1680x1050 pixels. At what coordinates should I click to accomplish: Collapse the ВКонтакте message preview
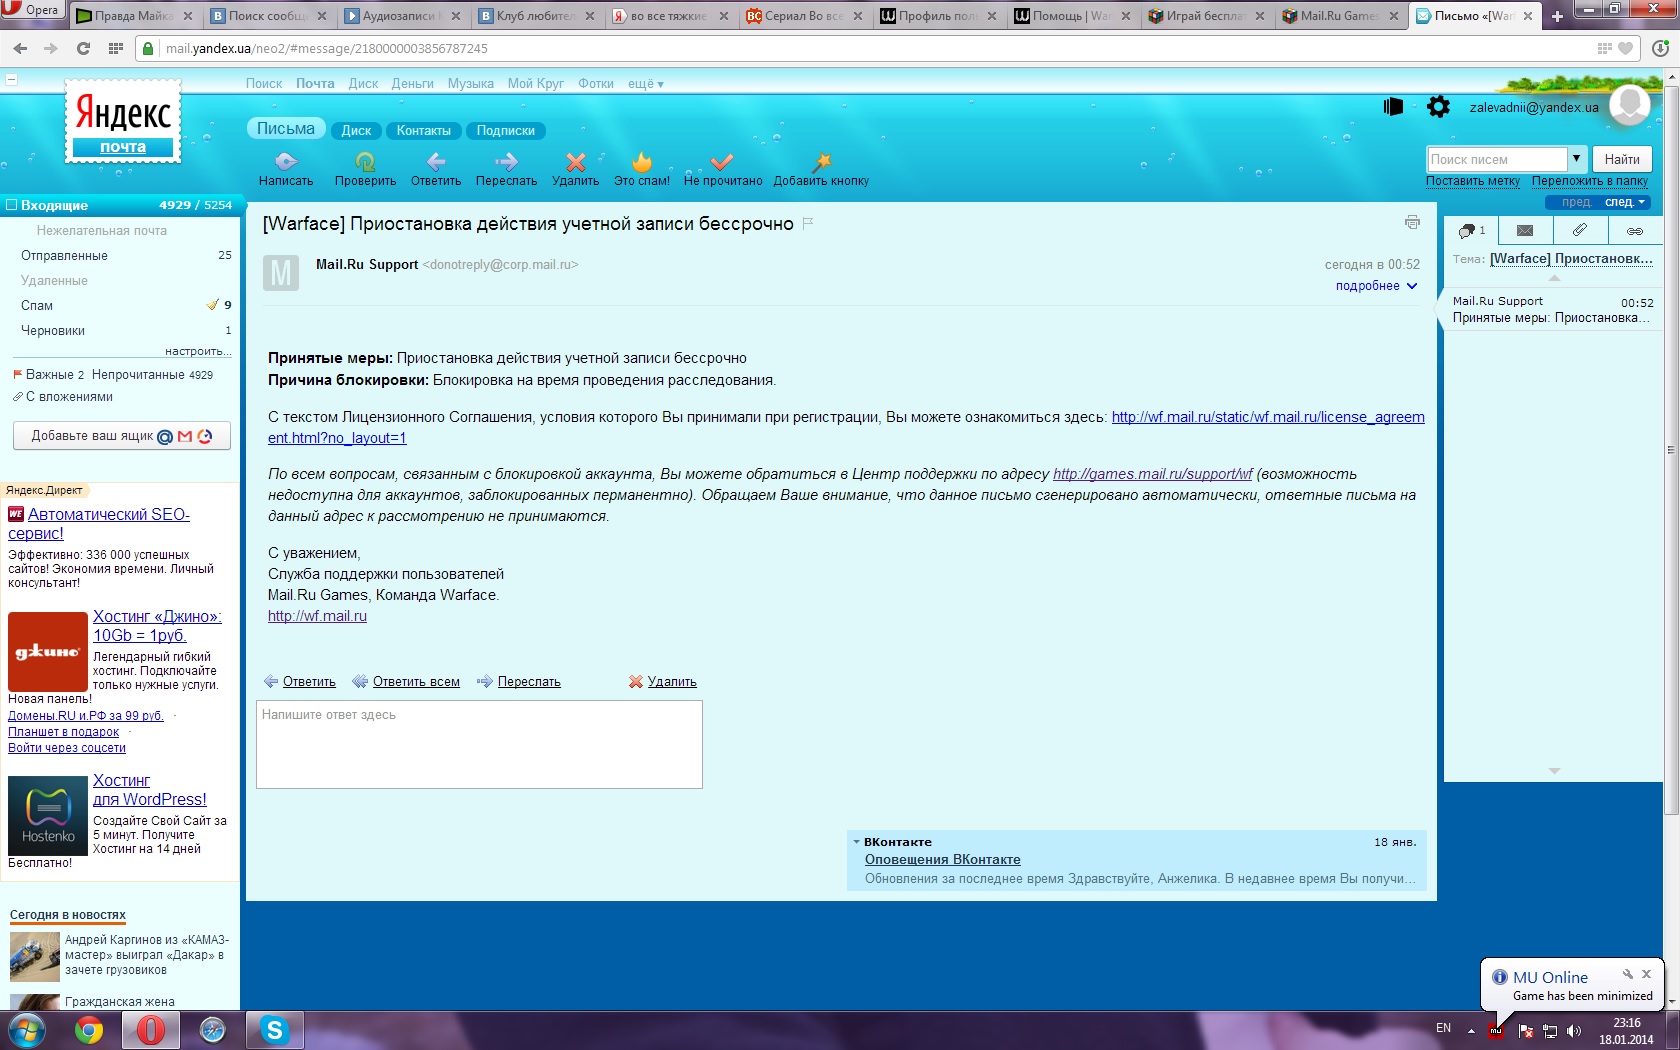pyautogui.click(x=857, y=842)
